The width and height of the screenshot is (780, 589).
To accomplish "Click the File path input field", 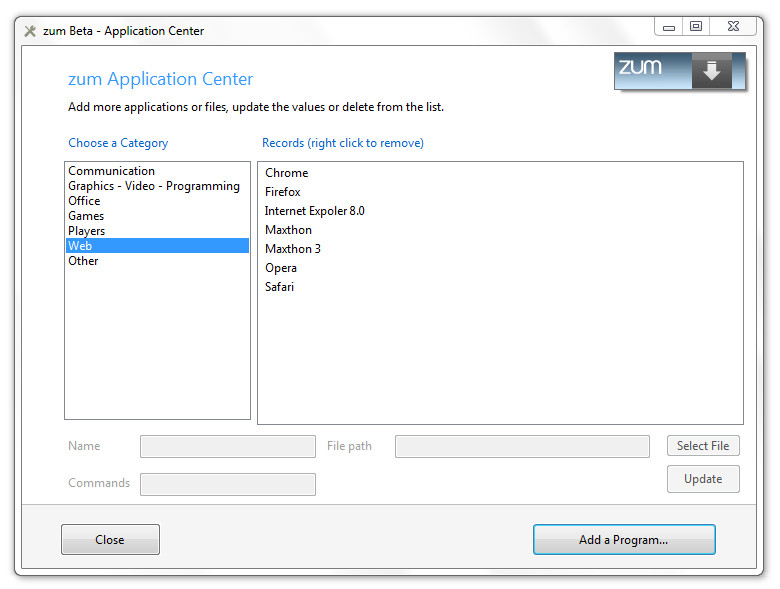I will (x=522, y=446).
